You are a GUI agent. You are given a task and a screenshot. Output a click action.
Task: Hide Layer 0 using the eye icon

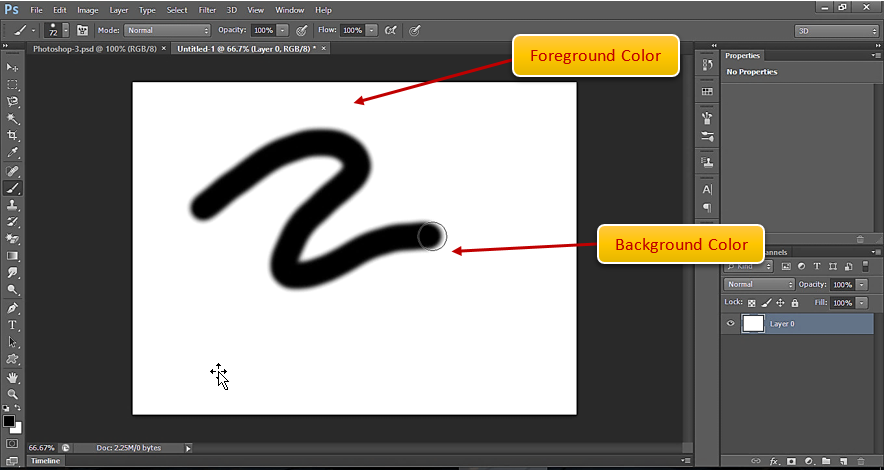(x=731, y=324)
